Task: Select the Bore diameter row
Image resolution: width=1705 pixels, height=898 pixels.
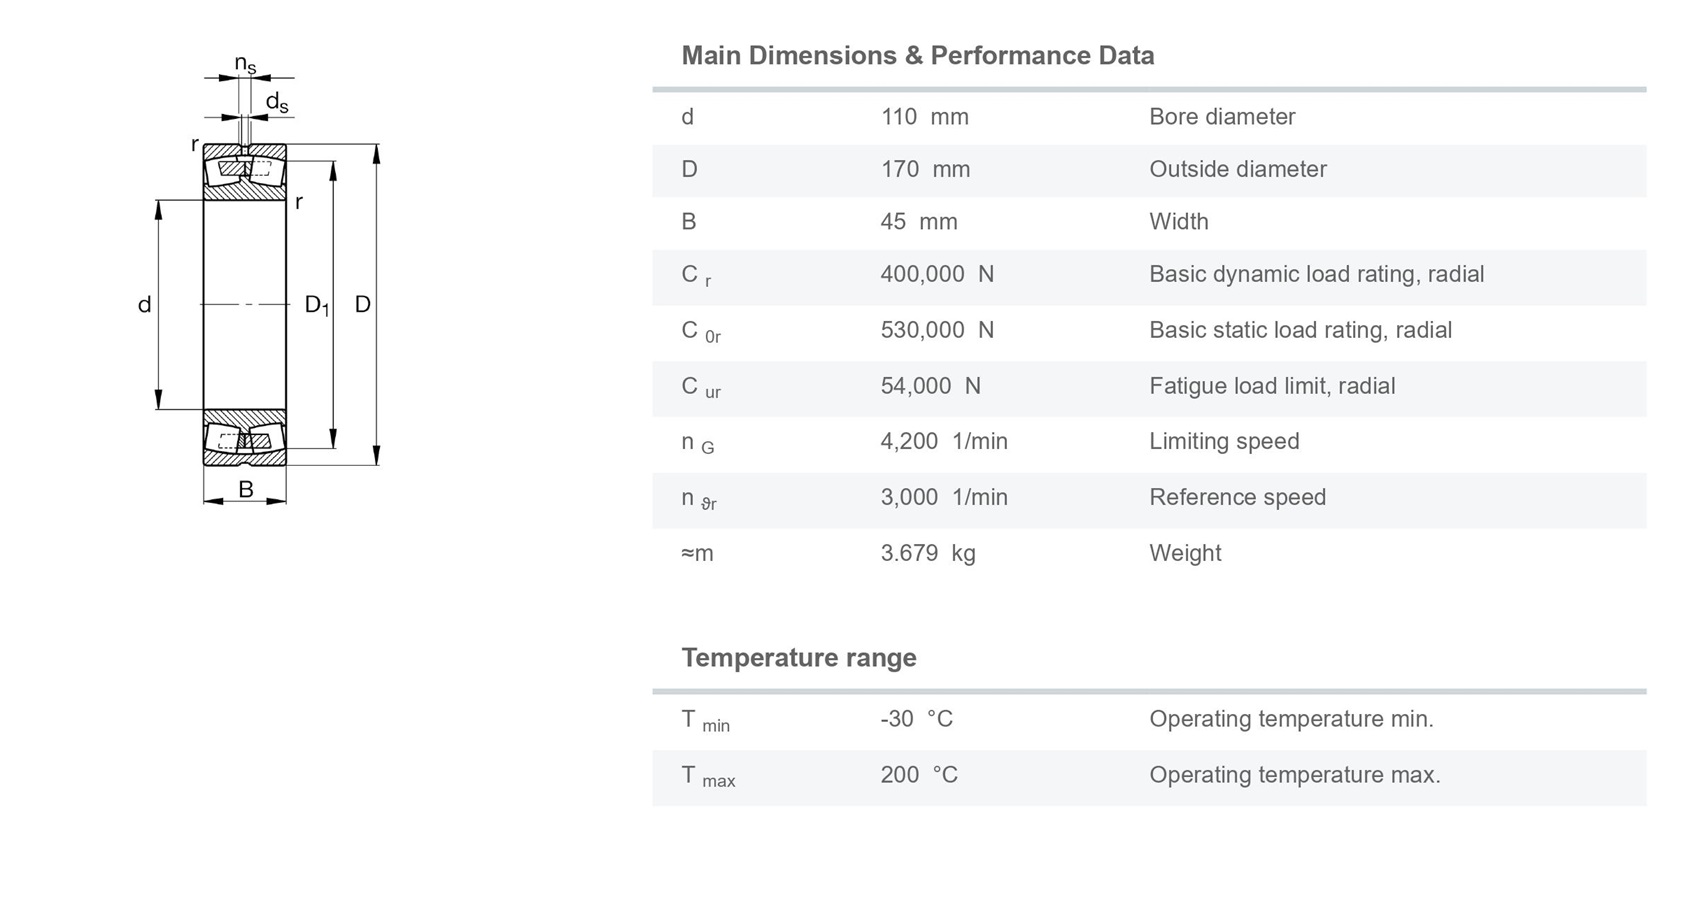Action: pos(1149,117)
